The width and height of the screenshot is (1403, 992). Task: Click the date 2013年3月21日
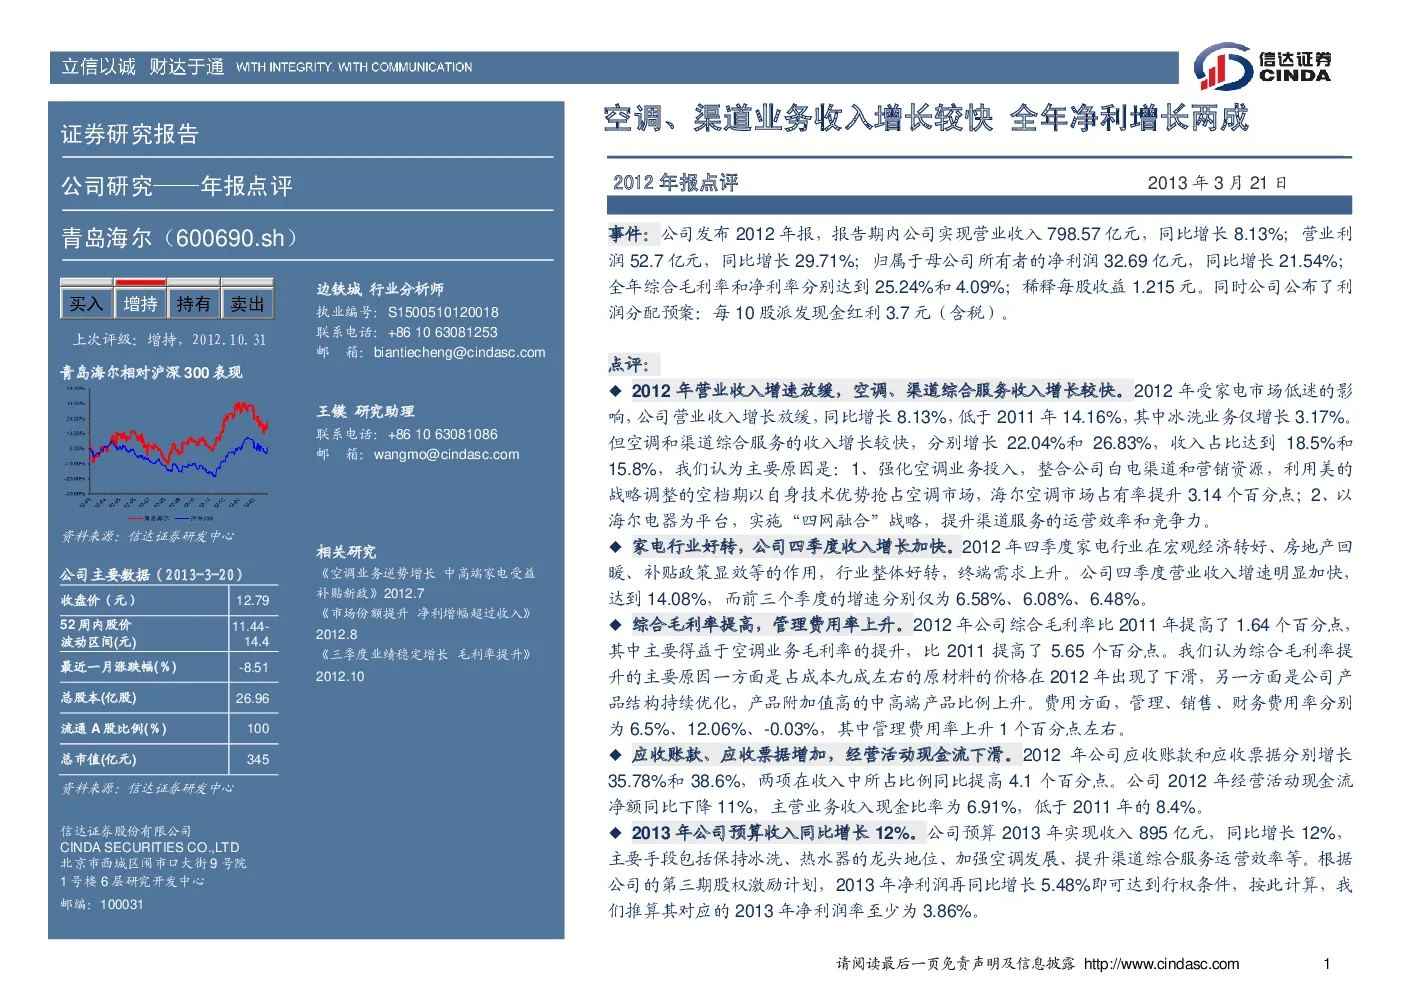pos(1217,183)
